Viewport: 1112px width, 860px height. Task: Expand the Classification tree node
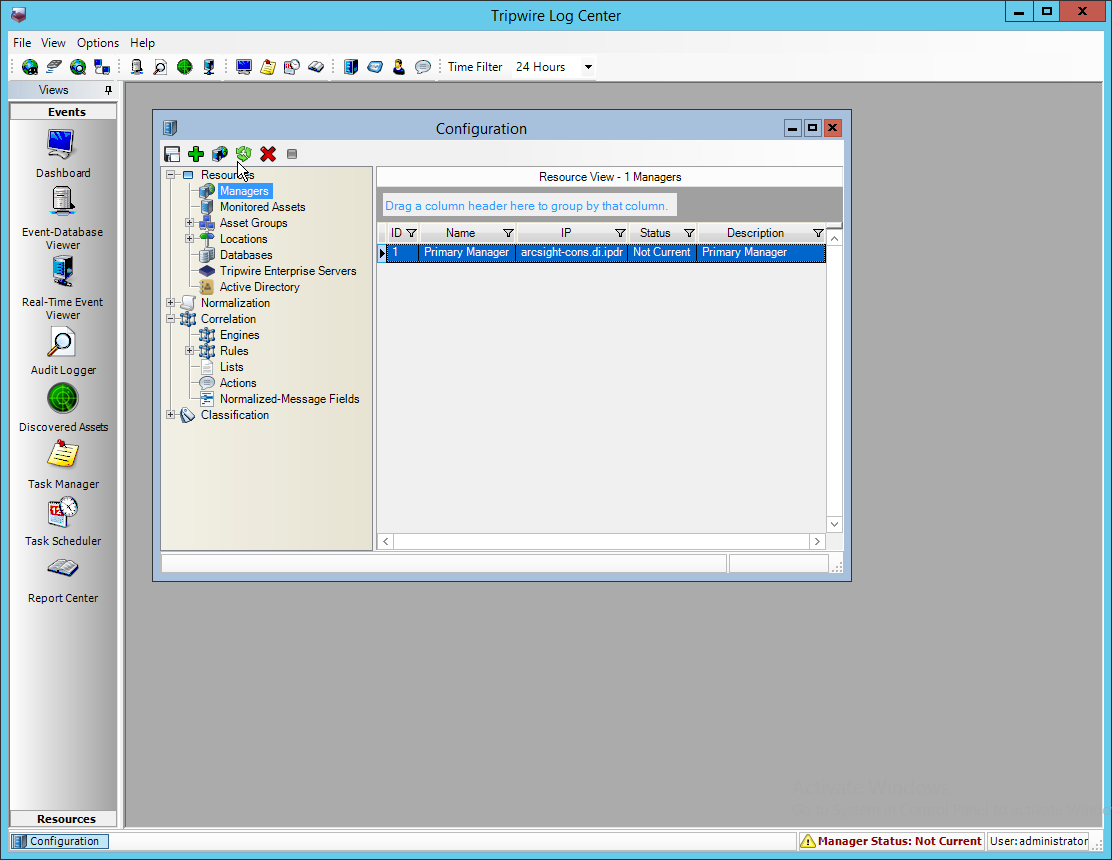click(x=170, y=415)
